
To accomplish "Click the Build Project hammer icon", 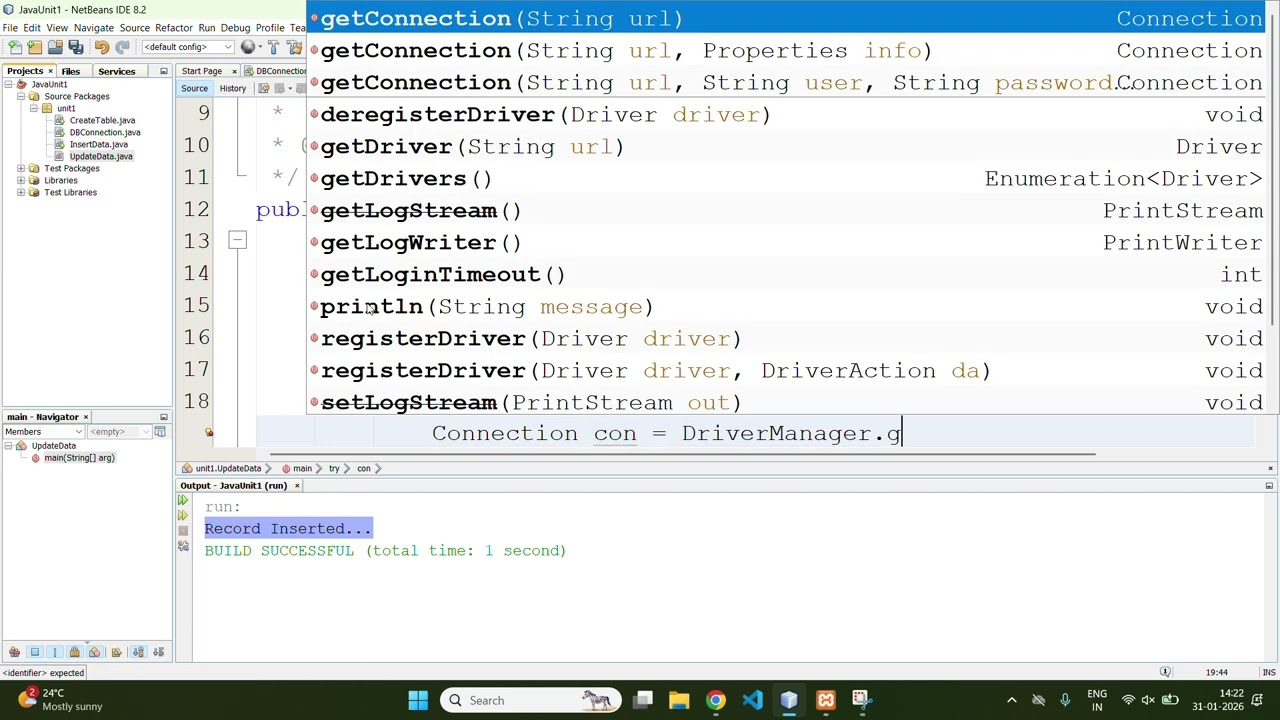I will (x=274, y=47).
